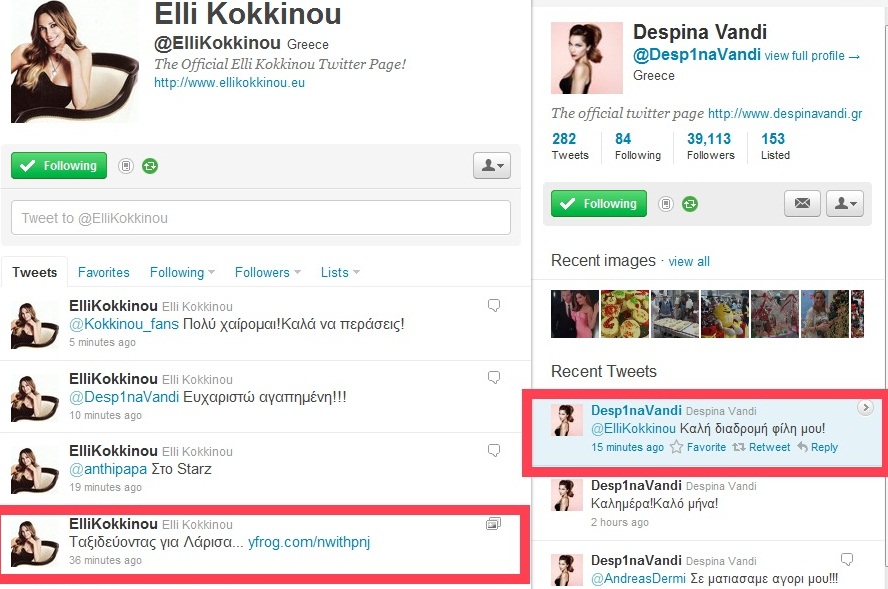Open conversation bubble on @Kokkinou_fans tweet
This screenshot has width=888, height=589.
tap(494, 306)
